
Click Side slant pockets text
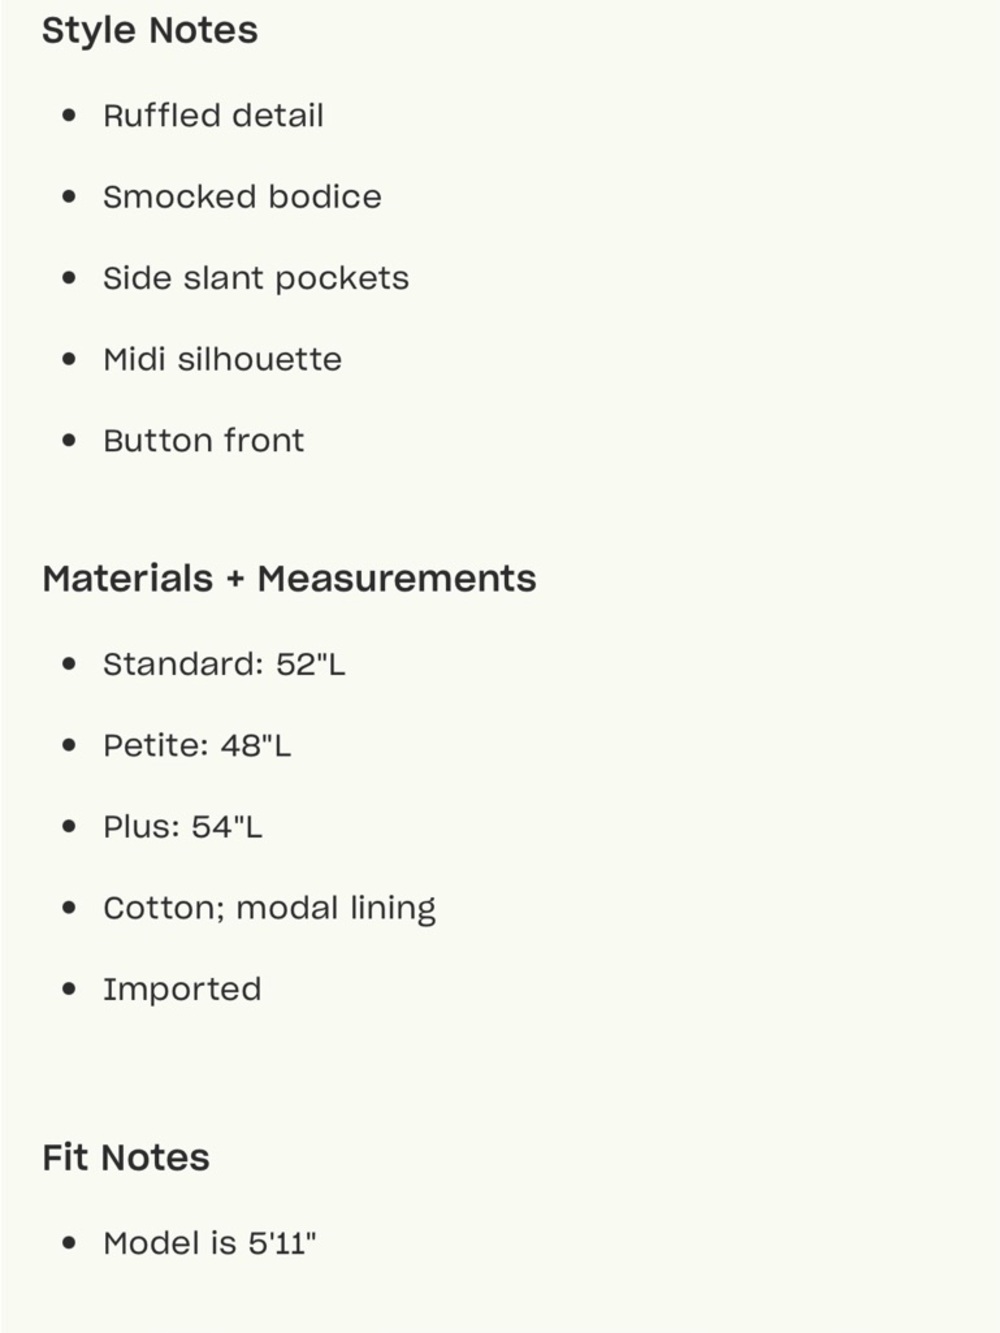[x=256, y=279]
